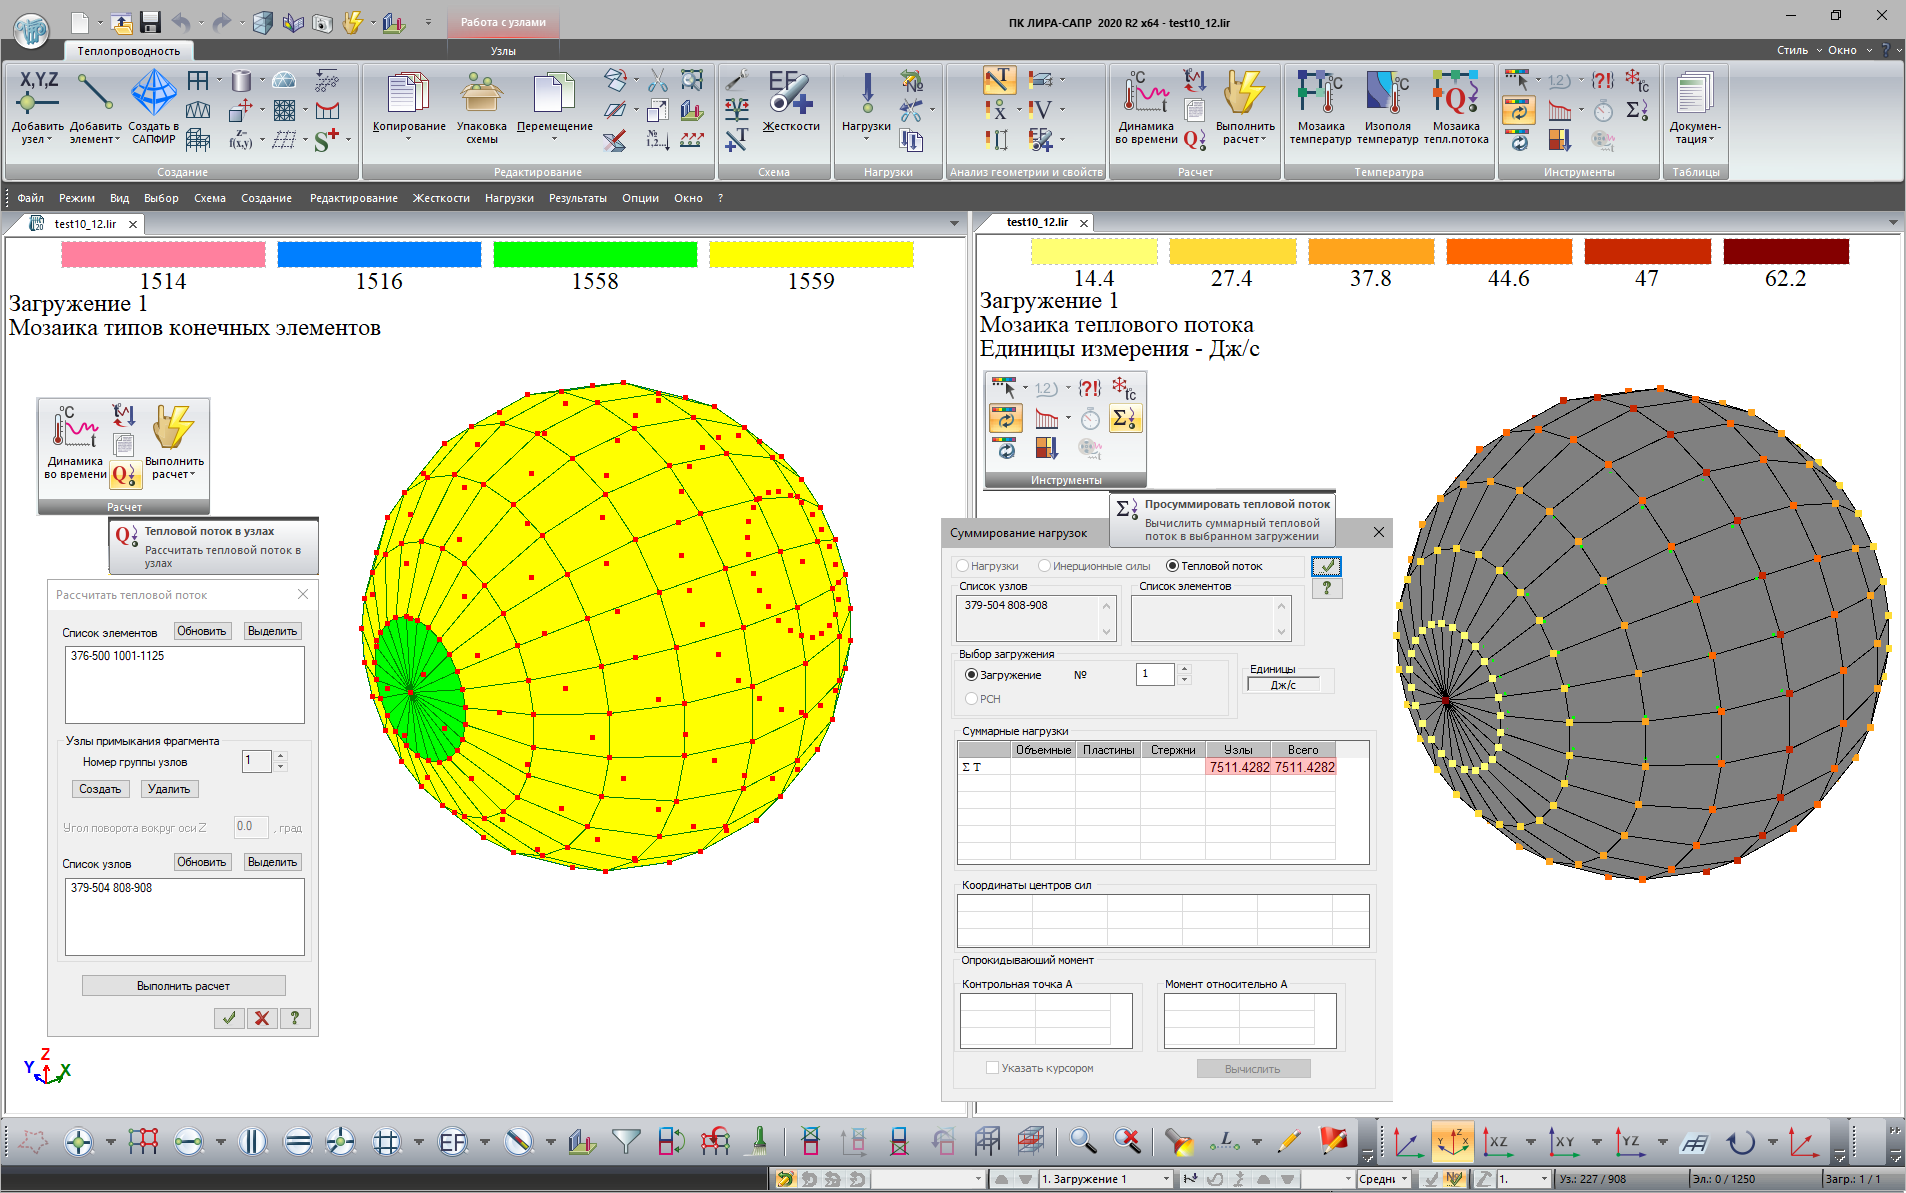Click the Создать button for node group
Viewport: 1906px width, 1193px height.
point(100,789)
